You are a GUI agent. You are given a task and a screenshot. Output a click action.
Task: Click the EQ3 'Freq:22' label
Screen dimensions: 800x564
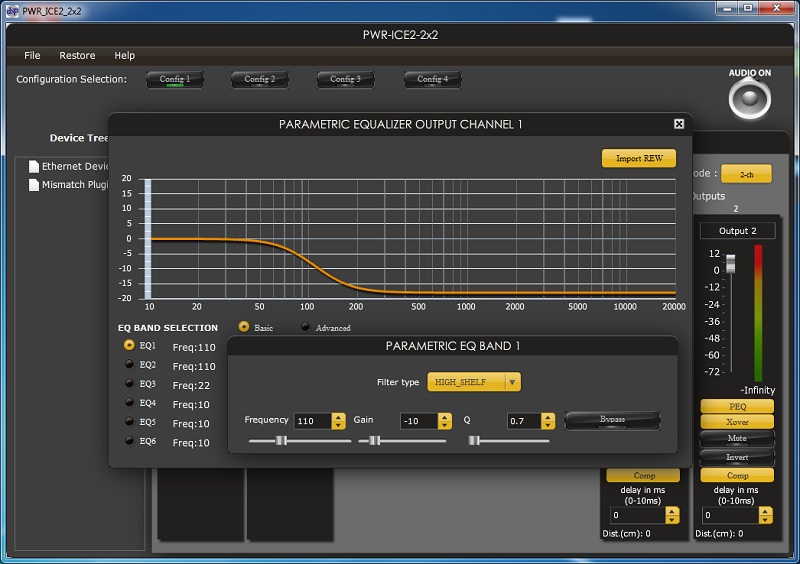(191, 385)
